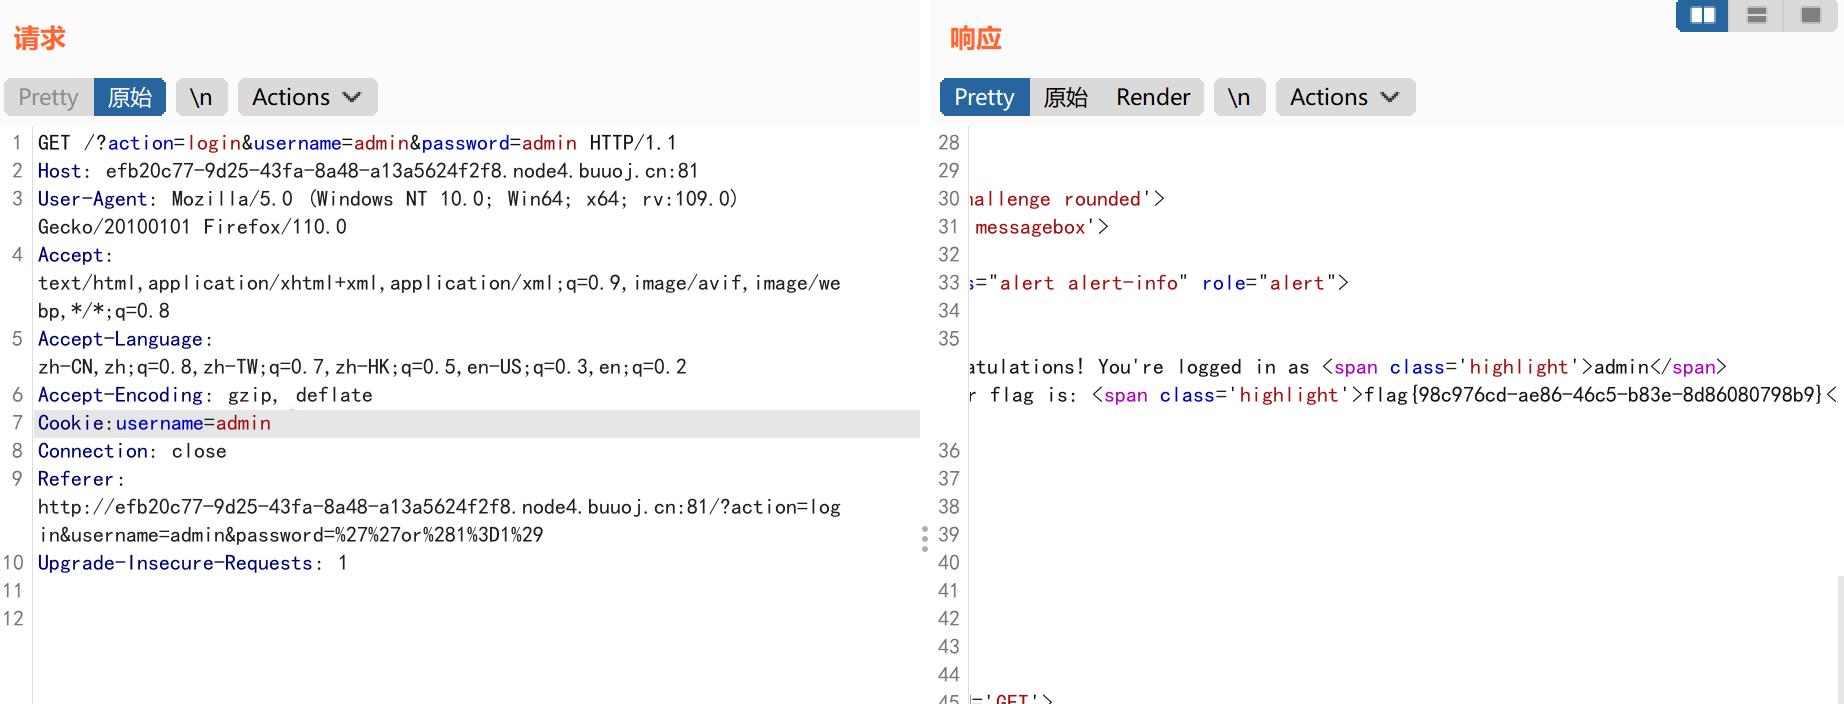
Task: Open response Actions dropdown
Action: [x=1344, y=97]
